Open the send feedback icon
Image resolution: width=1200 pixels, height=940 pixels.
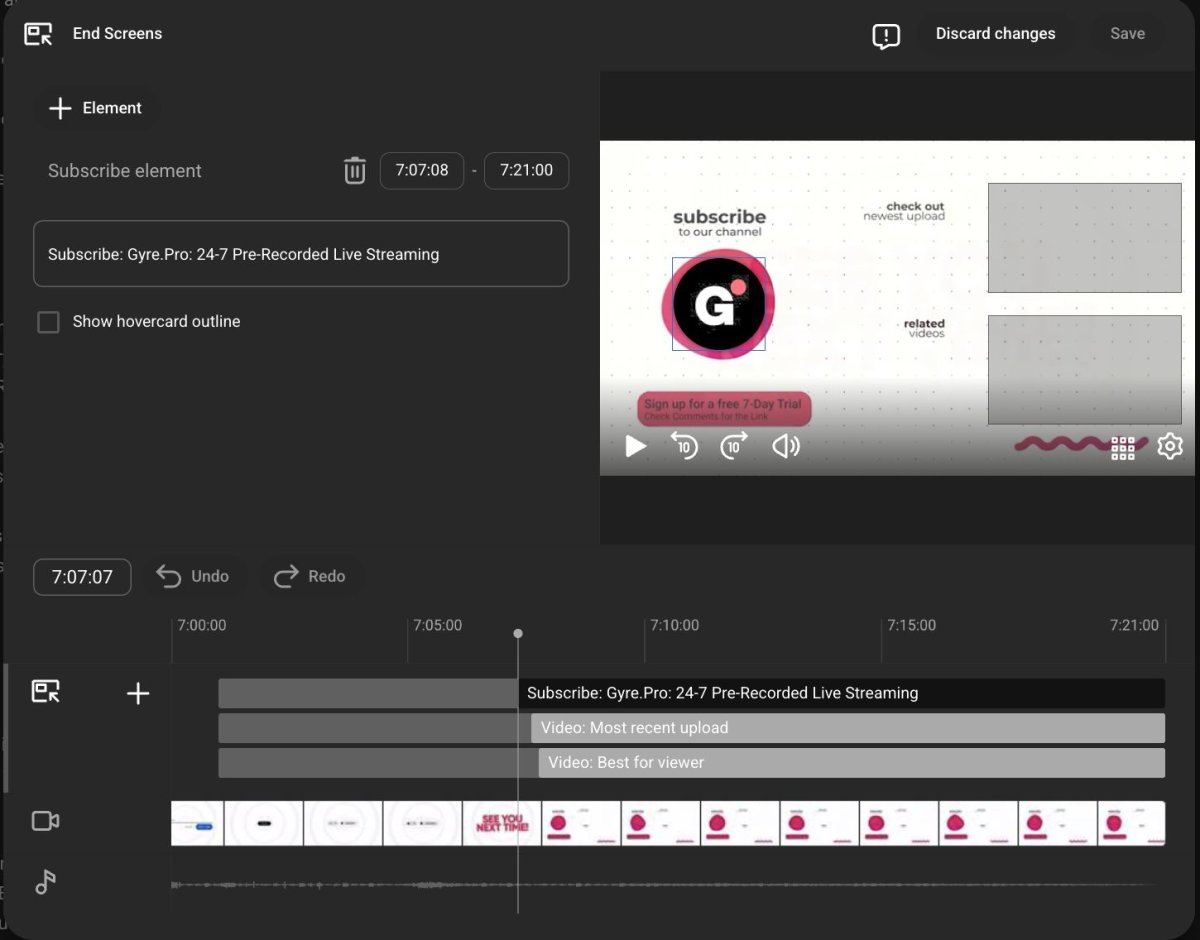click(x=886, y=36)
